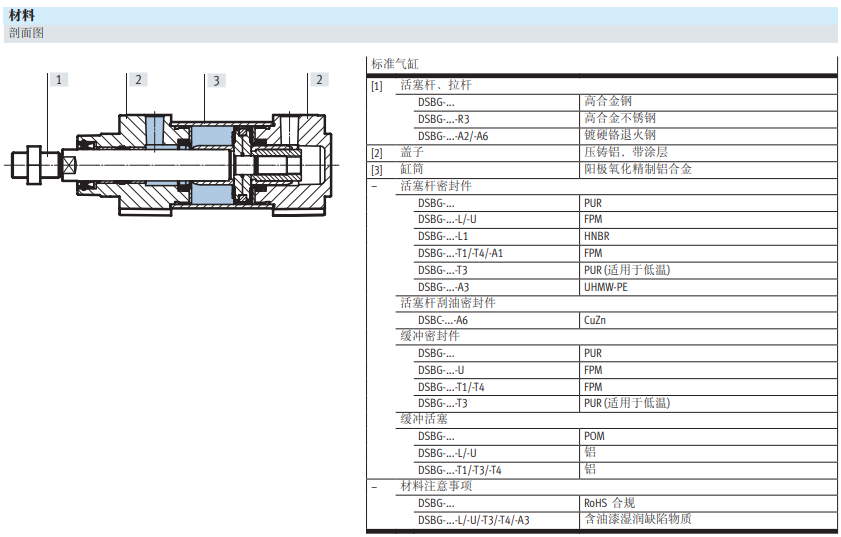Click the leftmost callout label 2
Screen dimensions: 841x537
pos(138,79)
